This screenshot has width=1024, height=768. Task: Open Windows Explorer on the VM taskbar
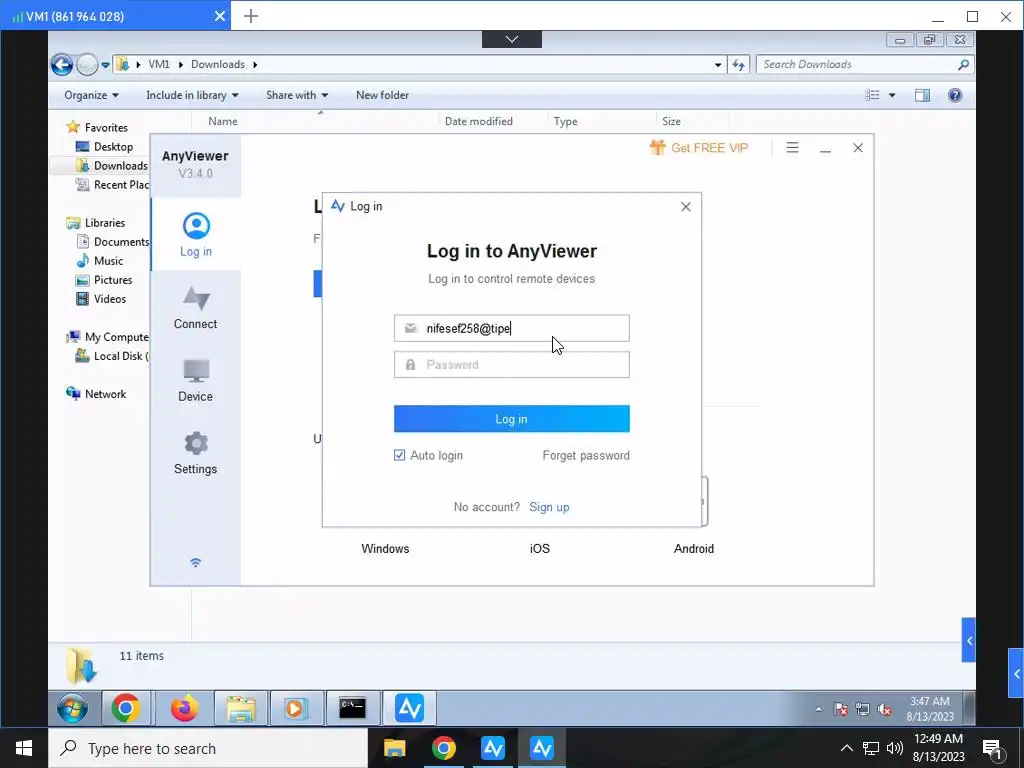pyautogui.click(x=241, y=708)
